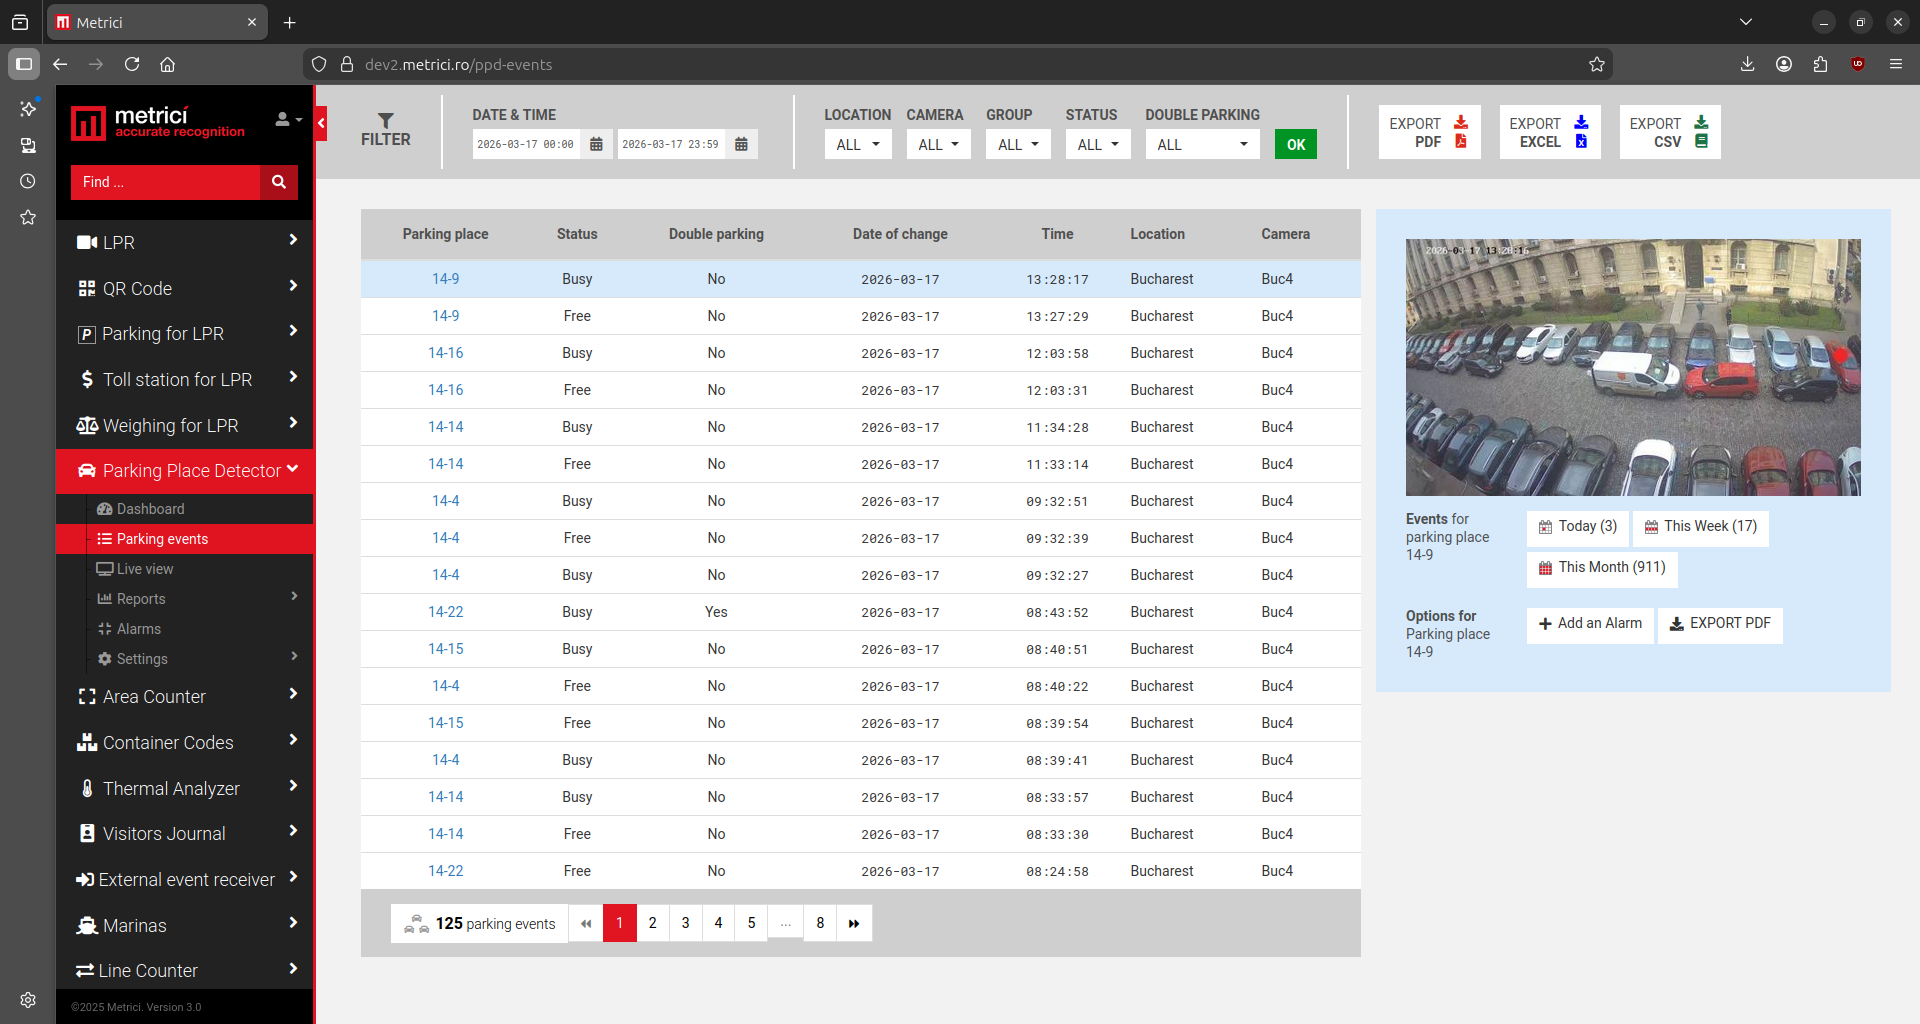Click the parking camera snapshot image
The height and width of the screenshot is (1024, 1920).
tap(1633, 367)
